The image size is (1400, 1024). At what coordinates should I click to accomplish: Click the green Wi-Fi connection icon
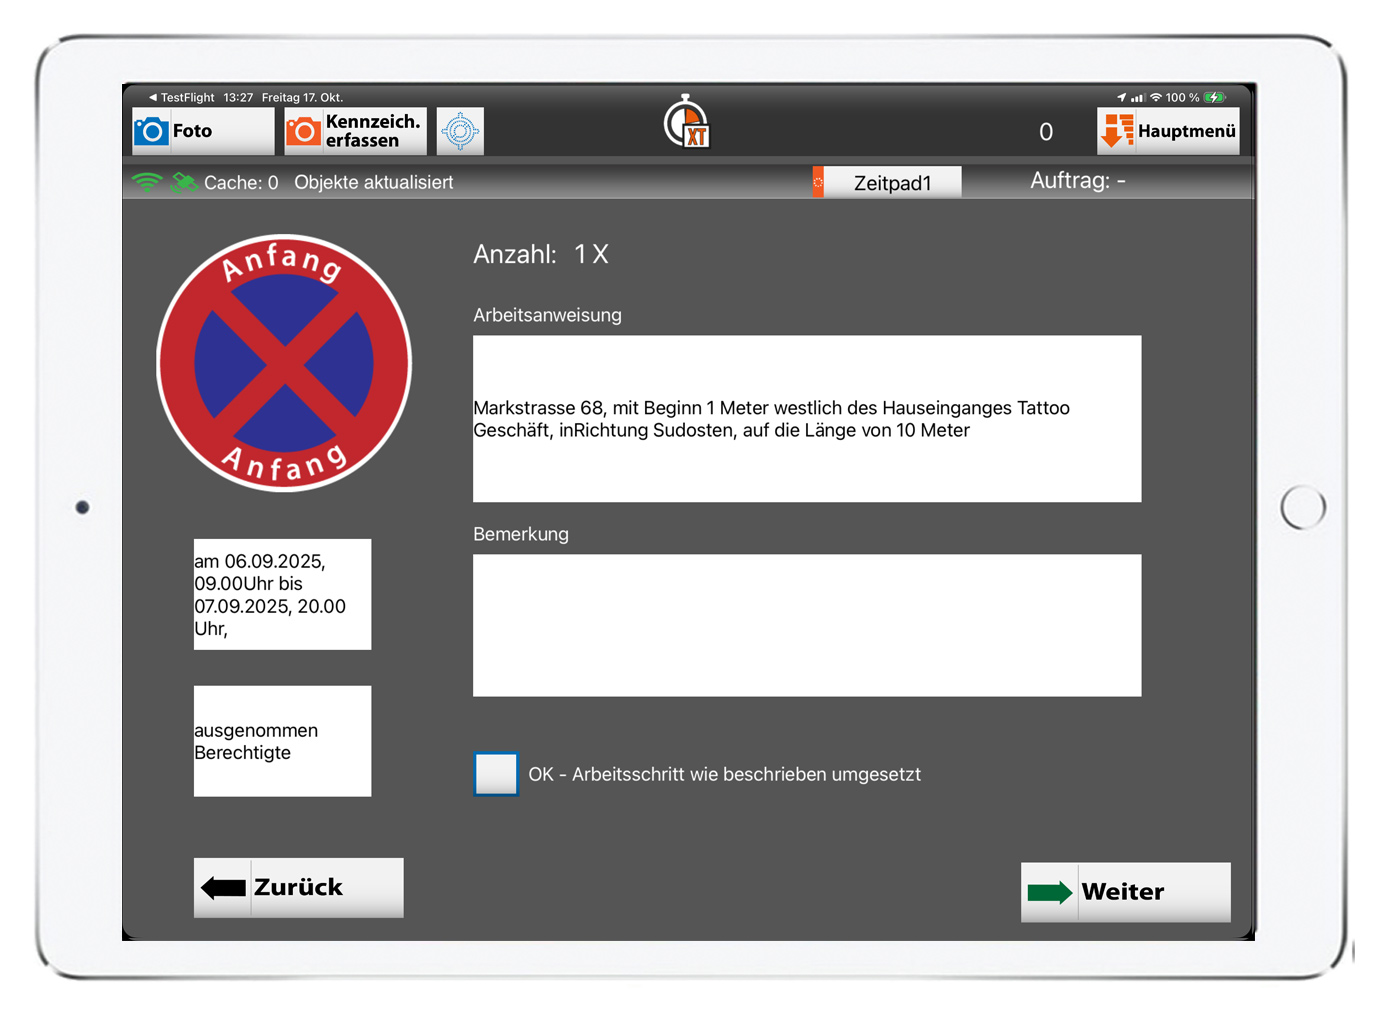[146, 182]
